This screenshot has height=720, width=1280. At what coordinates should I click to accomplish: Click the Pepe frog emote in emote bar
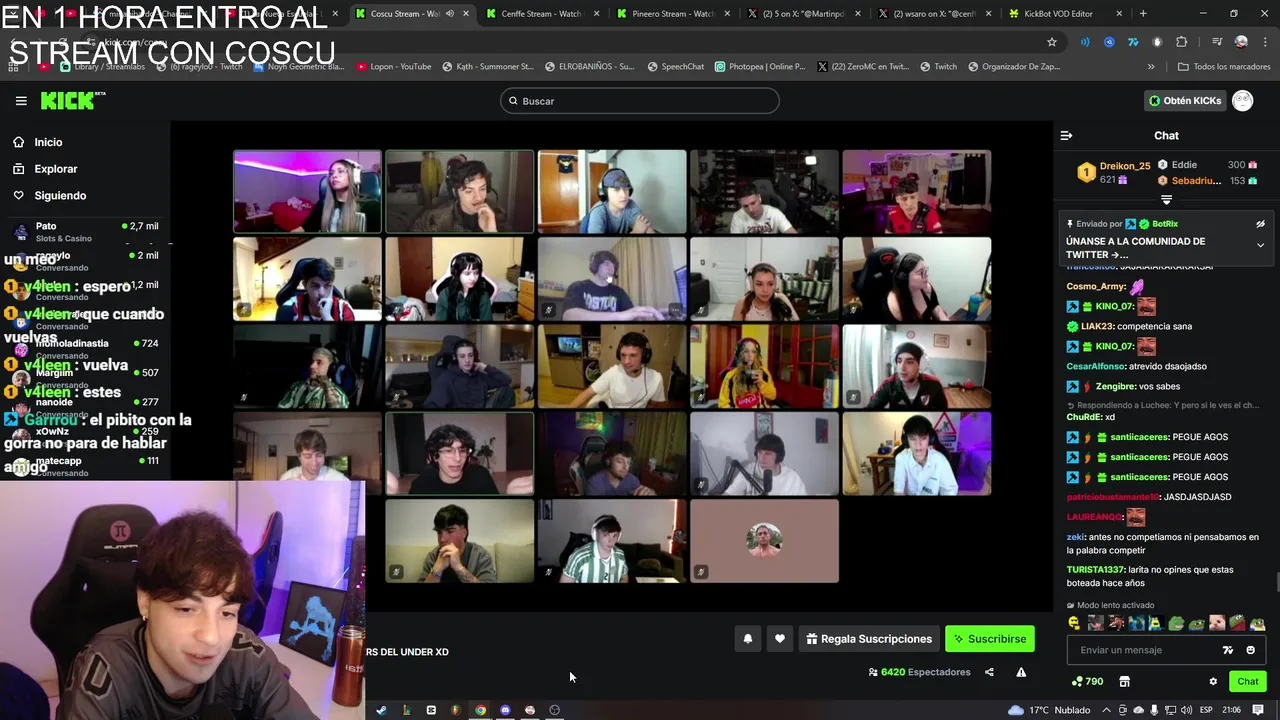1176,623
